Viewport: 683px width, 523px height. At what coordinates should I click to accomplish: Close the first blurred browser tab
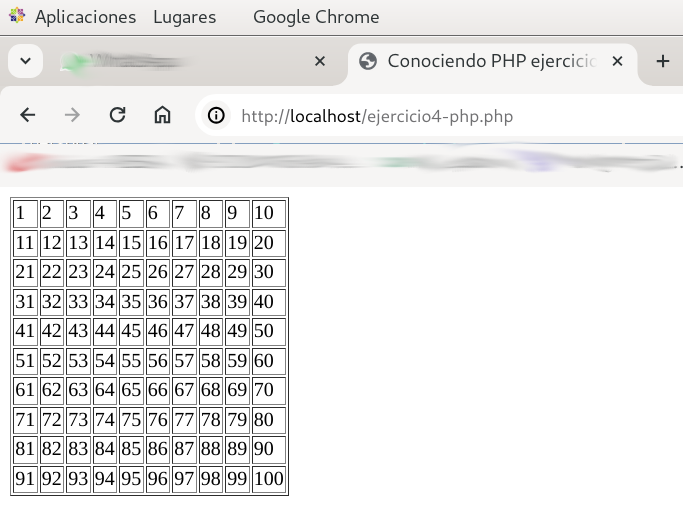pyautogui.click(x=320, y=61)
